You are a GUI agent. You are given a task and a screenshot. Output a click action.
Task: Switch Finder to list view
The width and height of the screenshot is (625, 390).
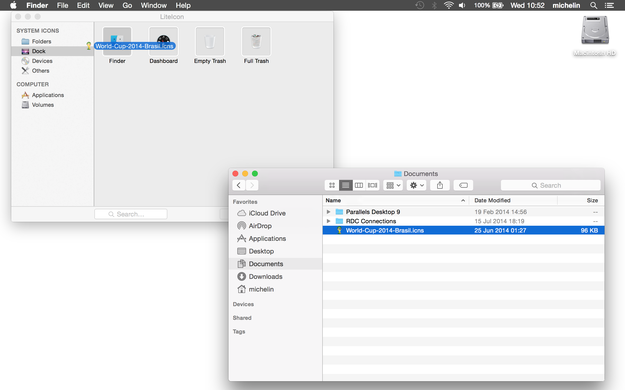point(346,185)
